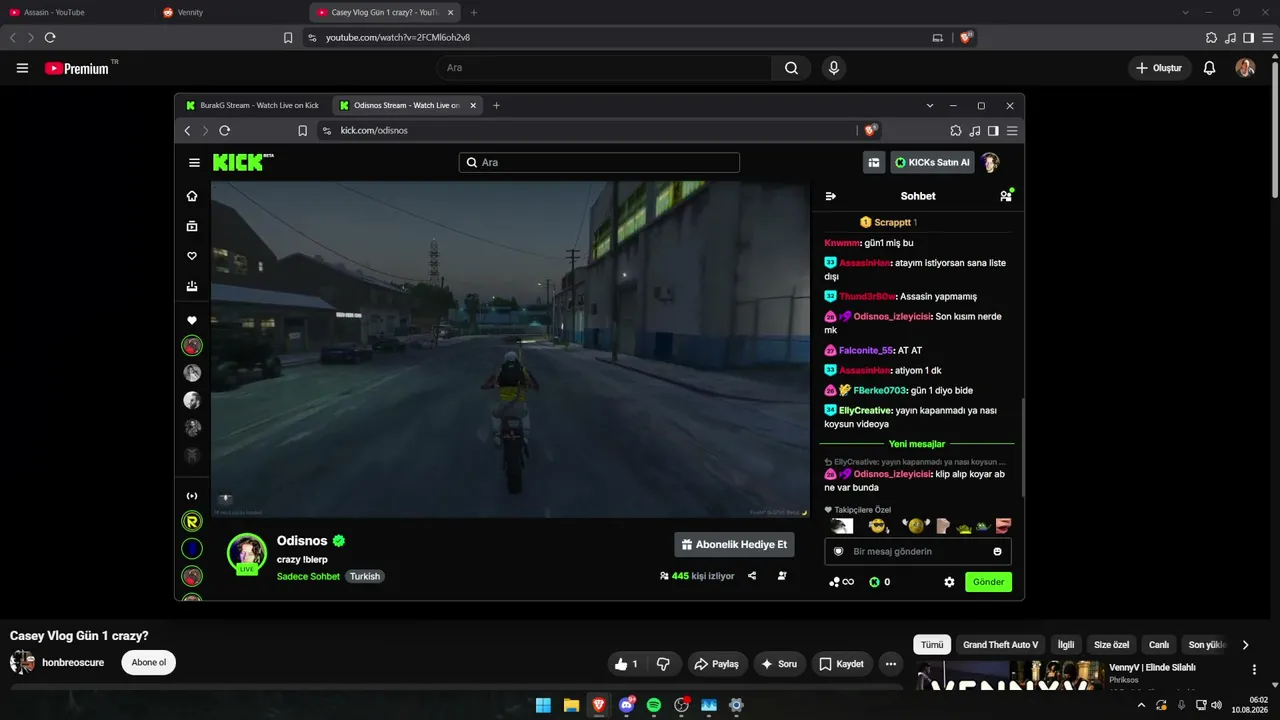Focus the Bir mesaj gönderin chat input
The height and width of the screenshot is (720, 1280).
click(918, 551)
